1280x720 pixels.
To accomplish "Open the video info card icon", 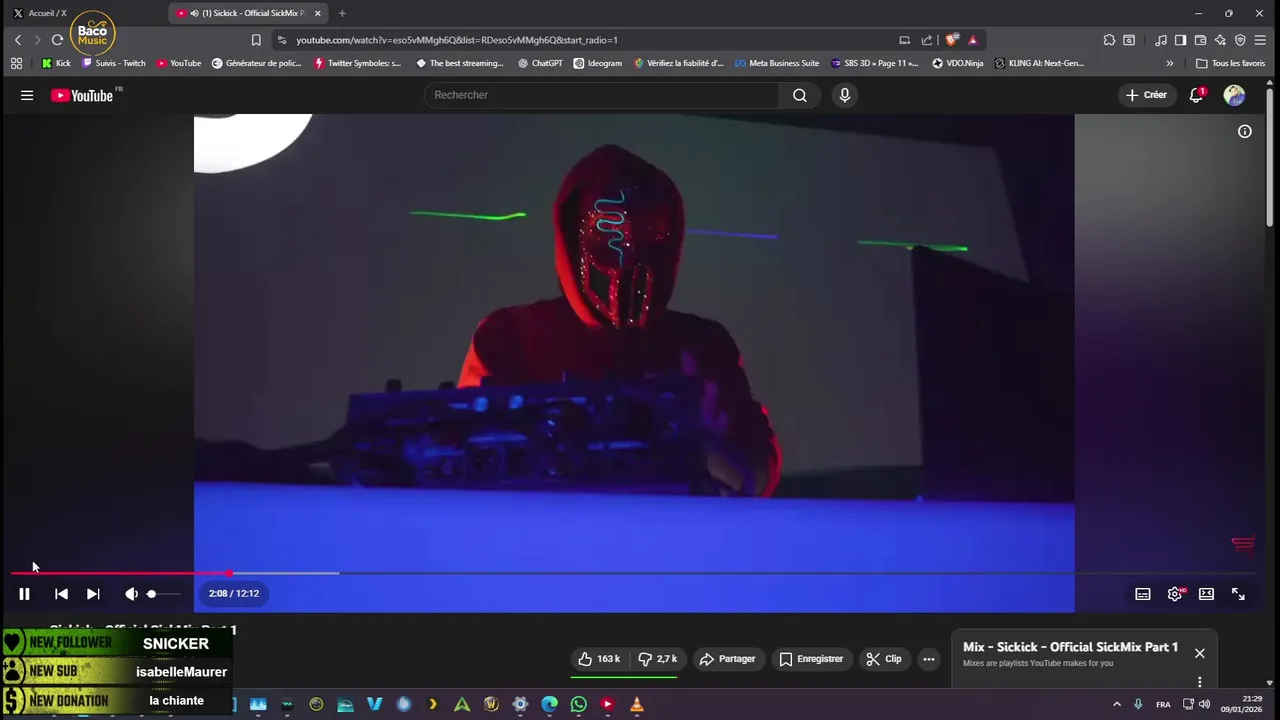I will pyautogui.click(x=1245, y=131).
